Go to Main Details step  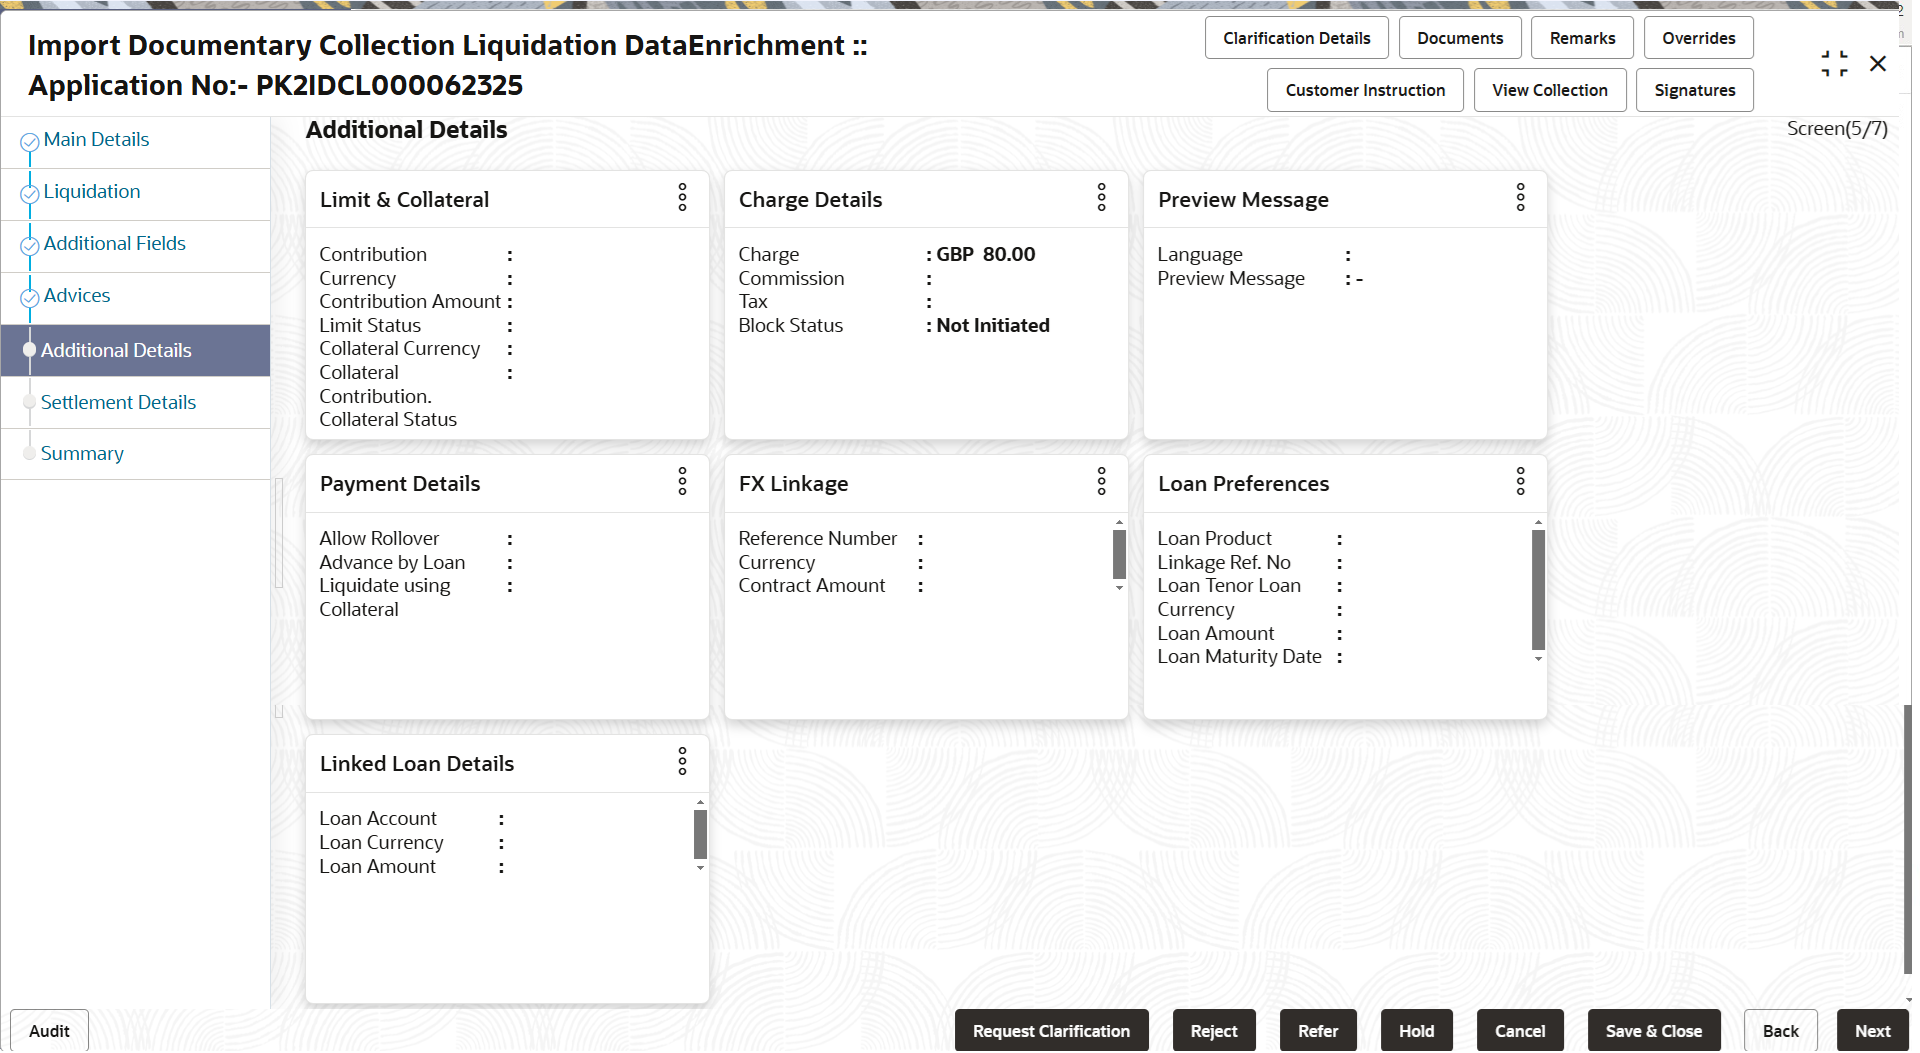coord(96,140)
